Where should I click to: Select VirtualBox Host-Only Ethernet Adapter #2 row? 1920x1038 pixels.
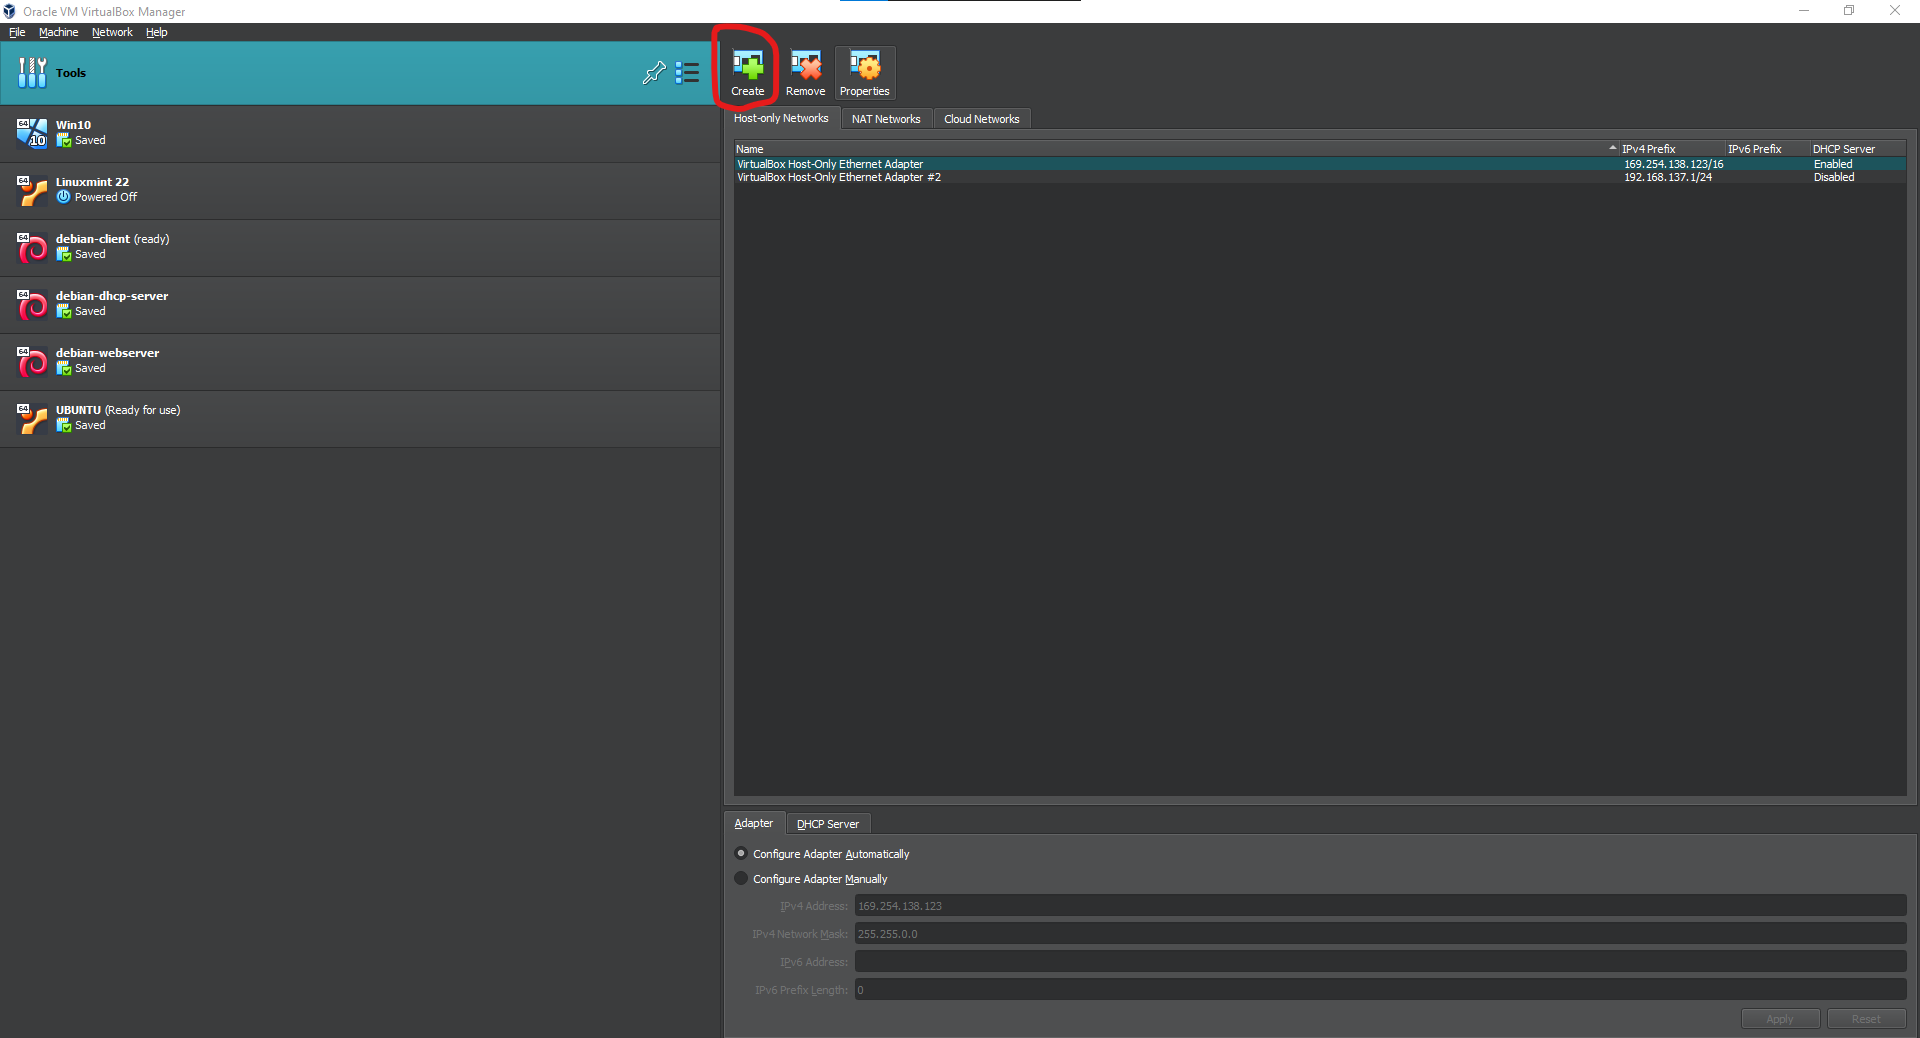839,178
